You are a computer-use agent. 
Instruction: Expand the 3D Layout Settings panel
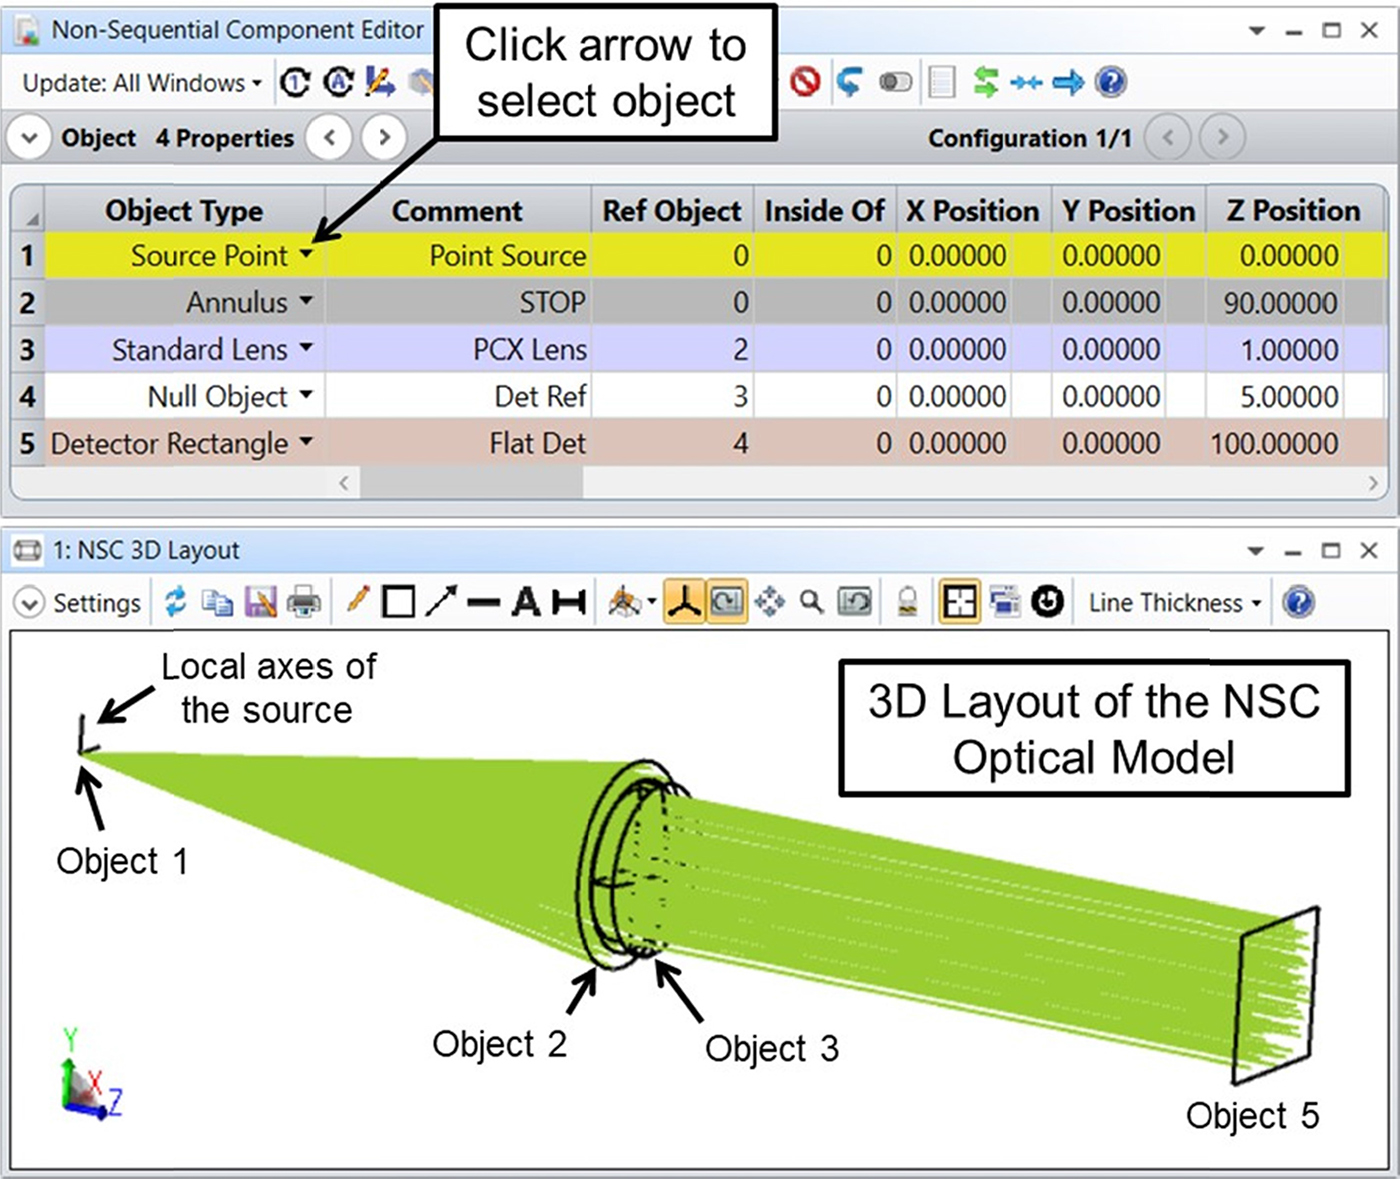point(29,603)
